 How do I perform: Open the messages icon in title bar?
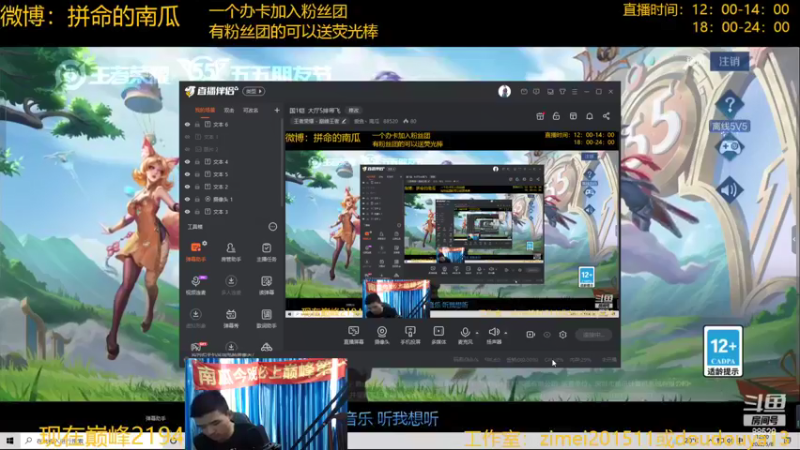[x=524, y=92]
